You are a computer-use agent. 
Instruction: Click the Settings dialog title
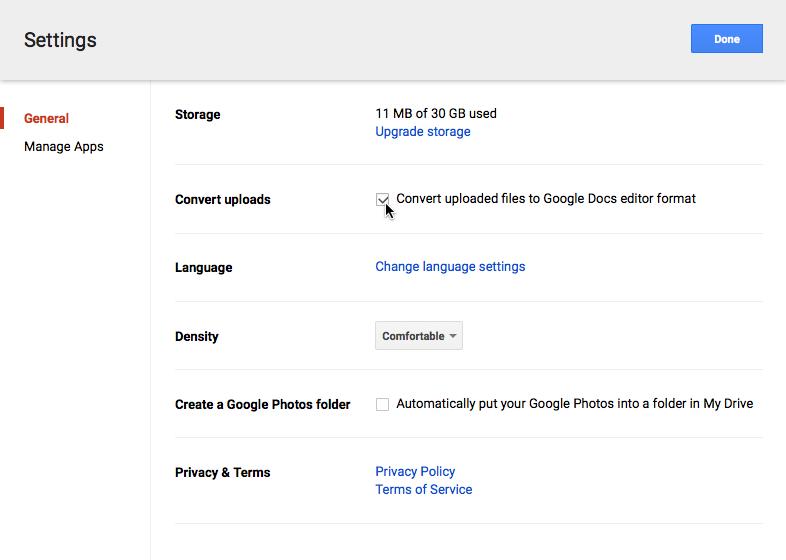[x=60, y=40]
